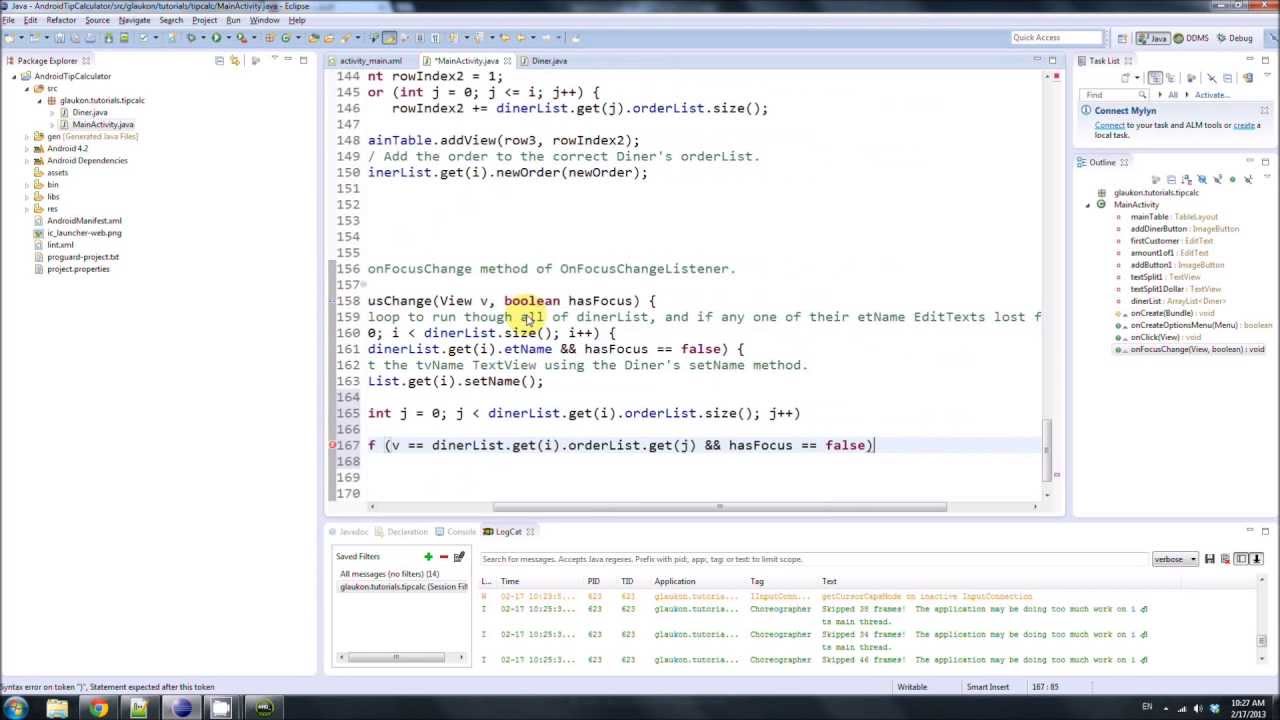Expand the Android 4.2 library node

27,148
